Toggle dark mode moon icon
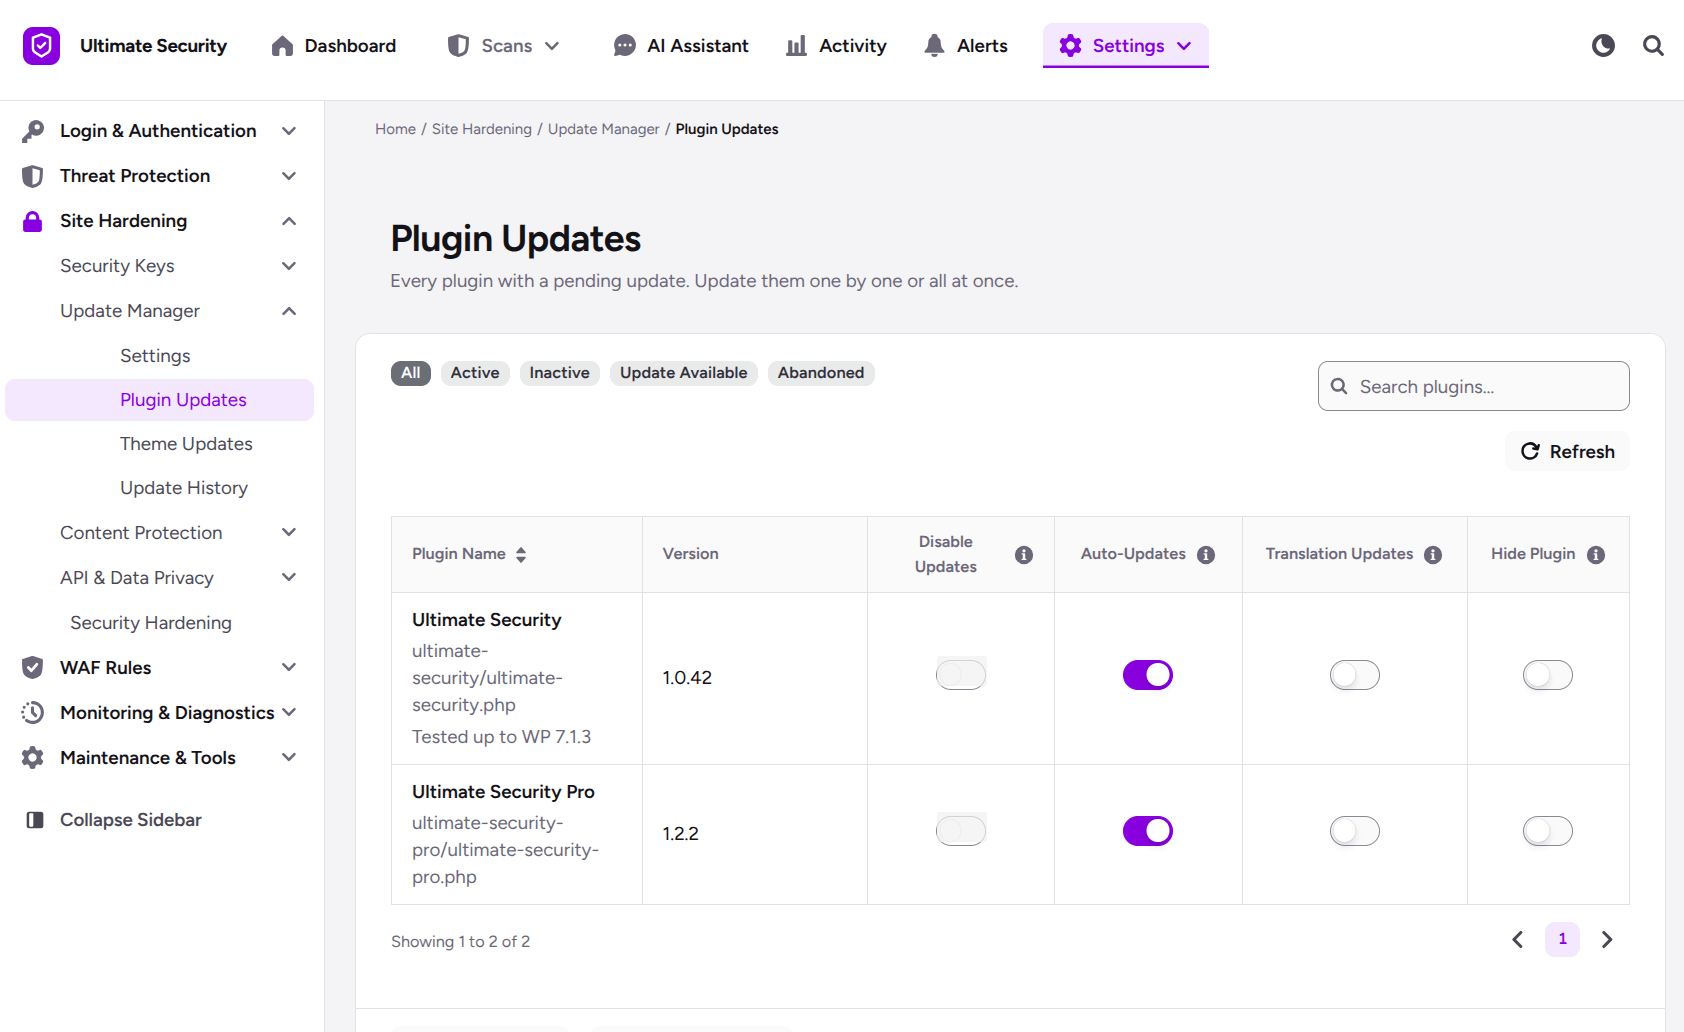The image size is (1684, 1032). click(x=1603, y=46)
